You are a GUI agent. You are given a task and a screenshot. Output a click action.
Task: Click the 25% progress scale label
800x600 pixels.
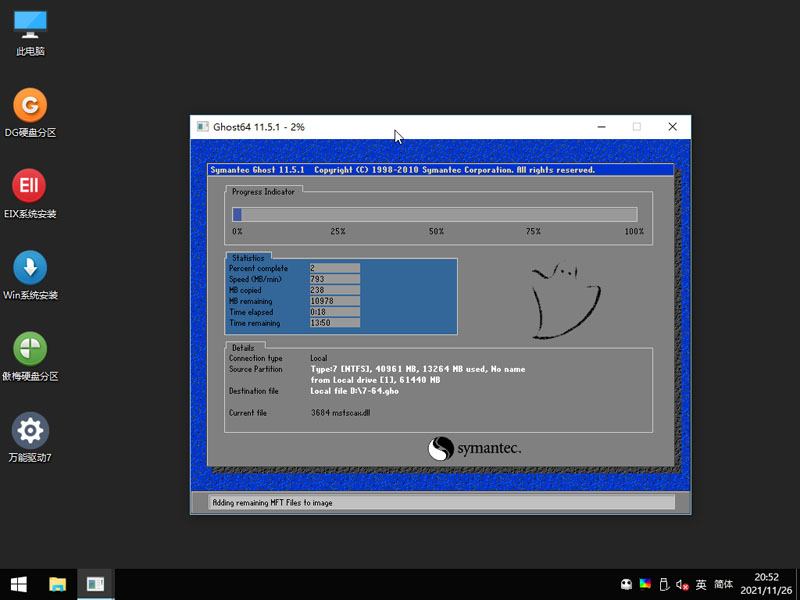338,232
